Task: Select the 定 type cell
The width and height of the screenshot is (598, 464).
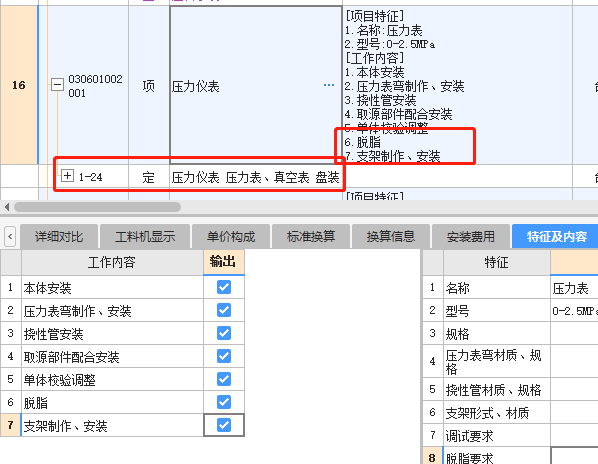Action: [x=149, y=177]
